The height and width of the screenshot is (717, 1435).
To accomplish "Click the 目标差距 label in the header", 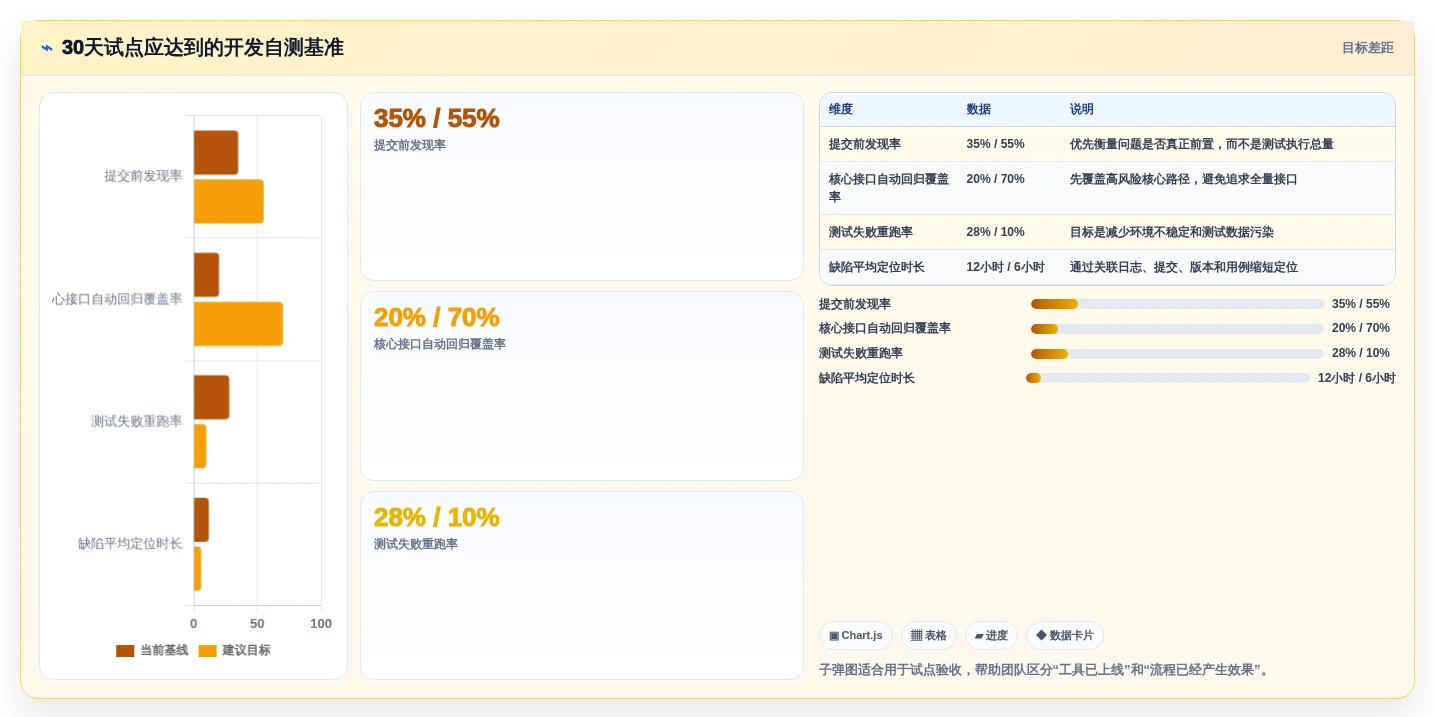I will [x=1367, y=48].
